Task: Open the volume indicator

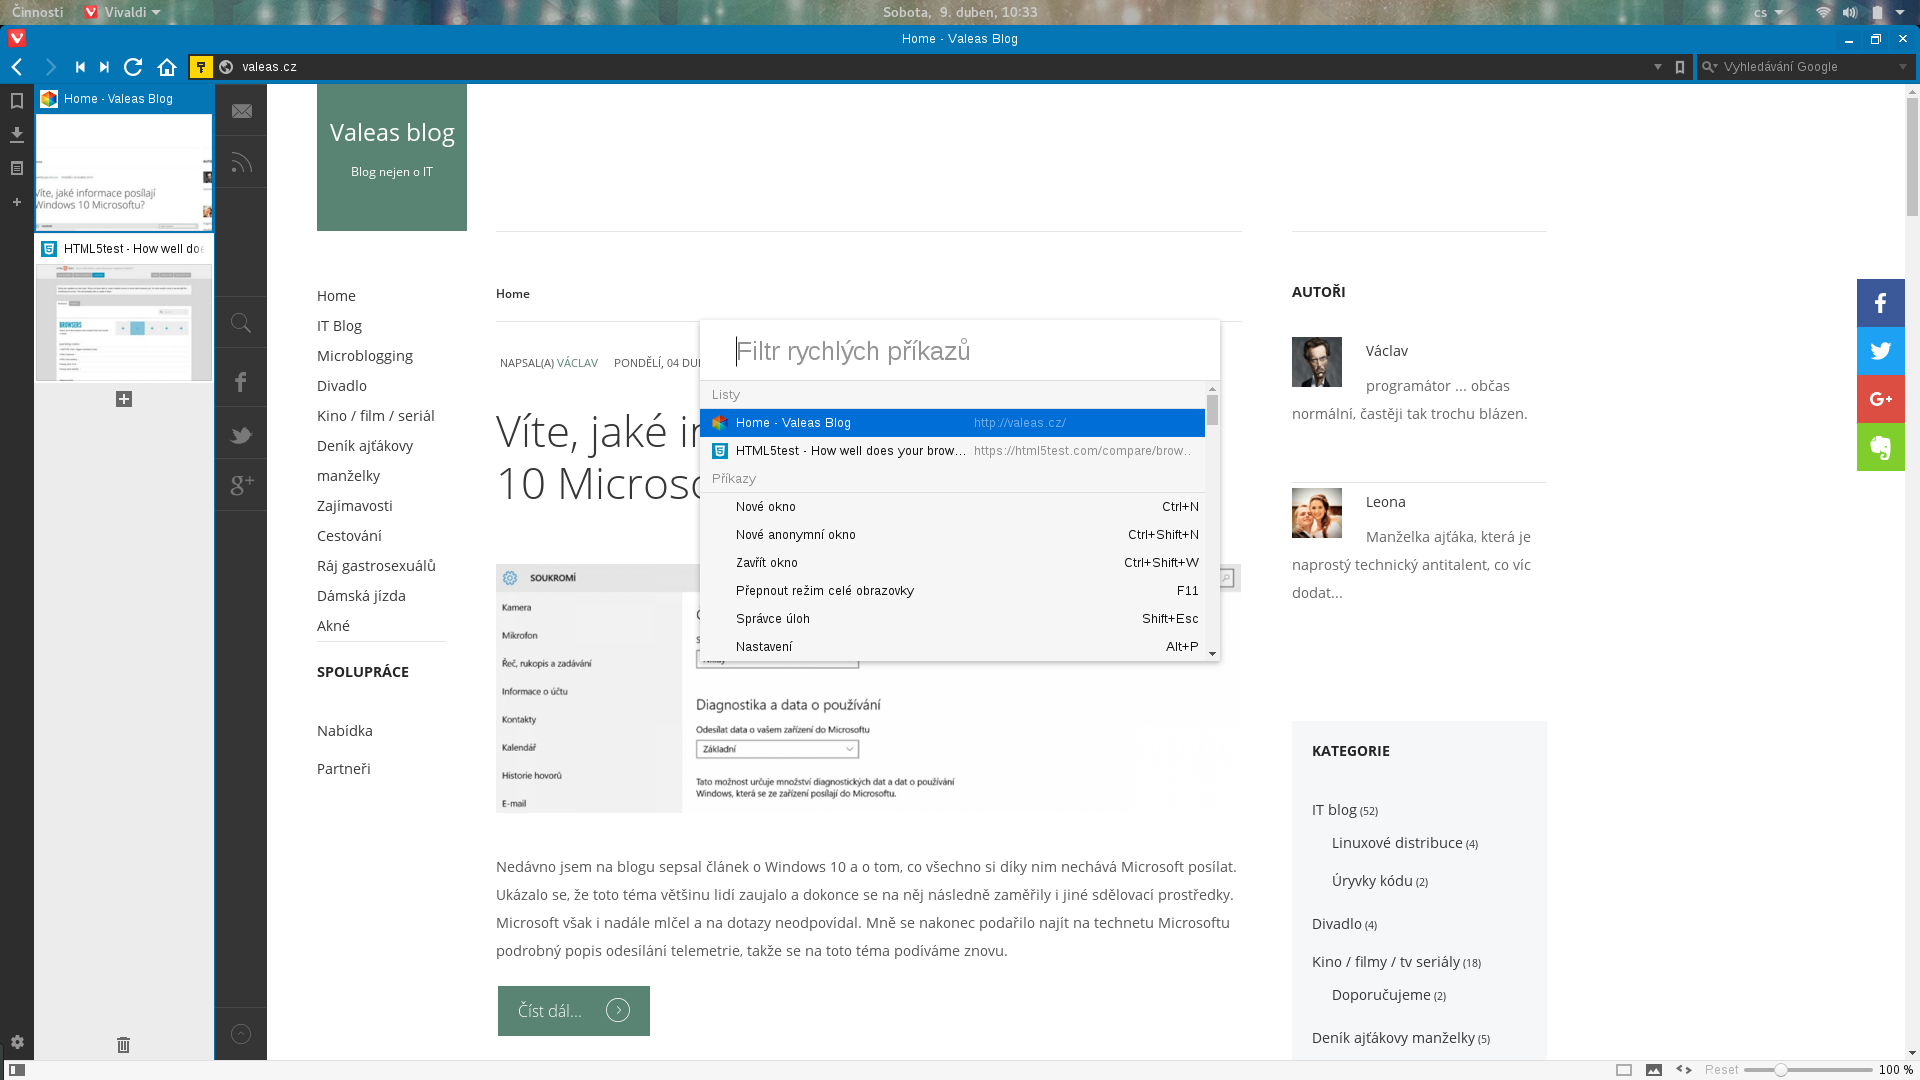Action: coord(1850,12)
